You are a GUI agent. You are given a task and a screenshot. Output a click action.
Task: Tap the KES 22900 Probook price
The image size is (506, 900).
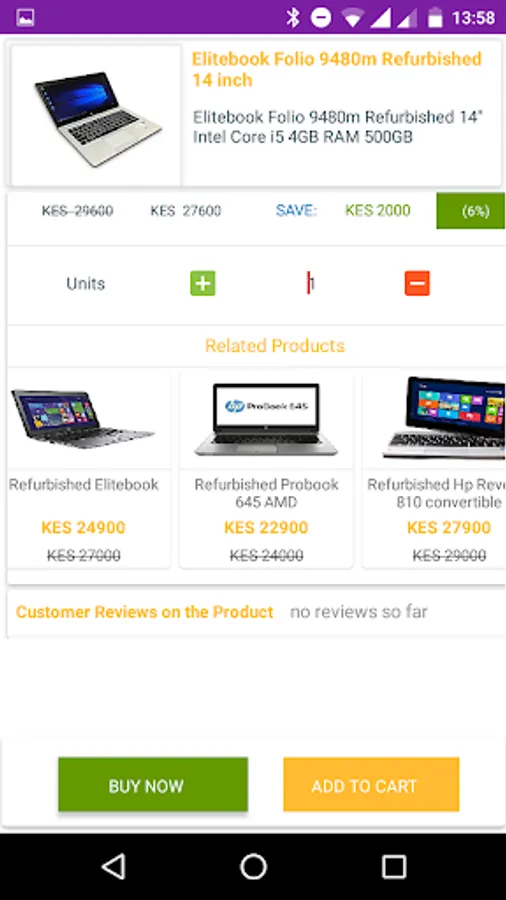[266, 527]
